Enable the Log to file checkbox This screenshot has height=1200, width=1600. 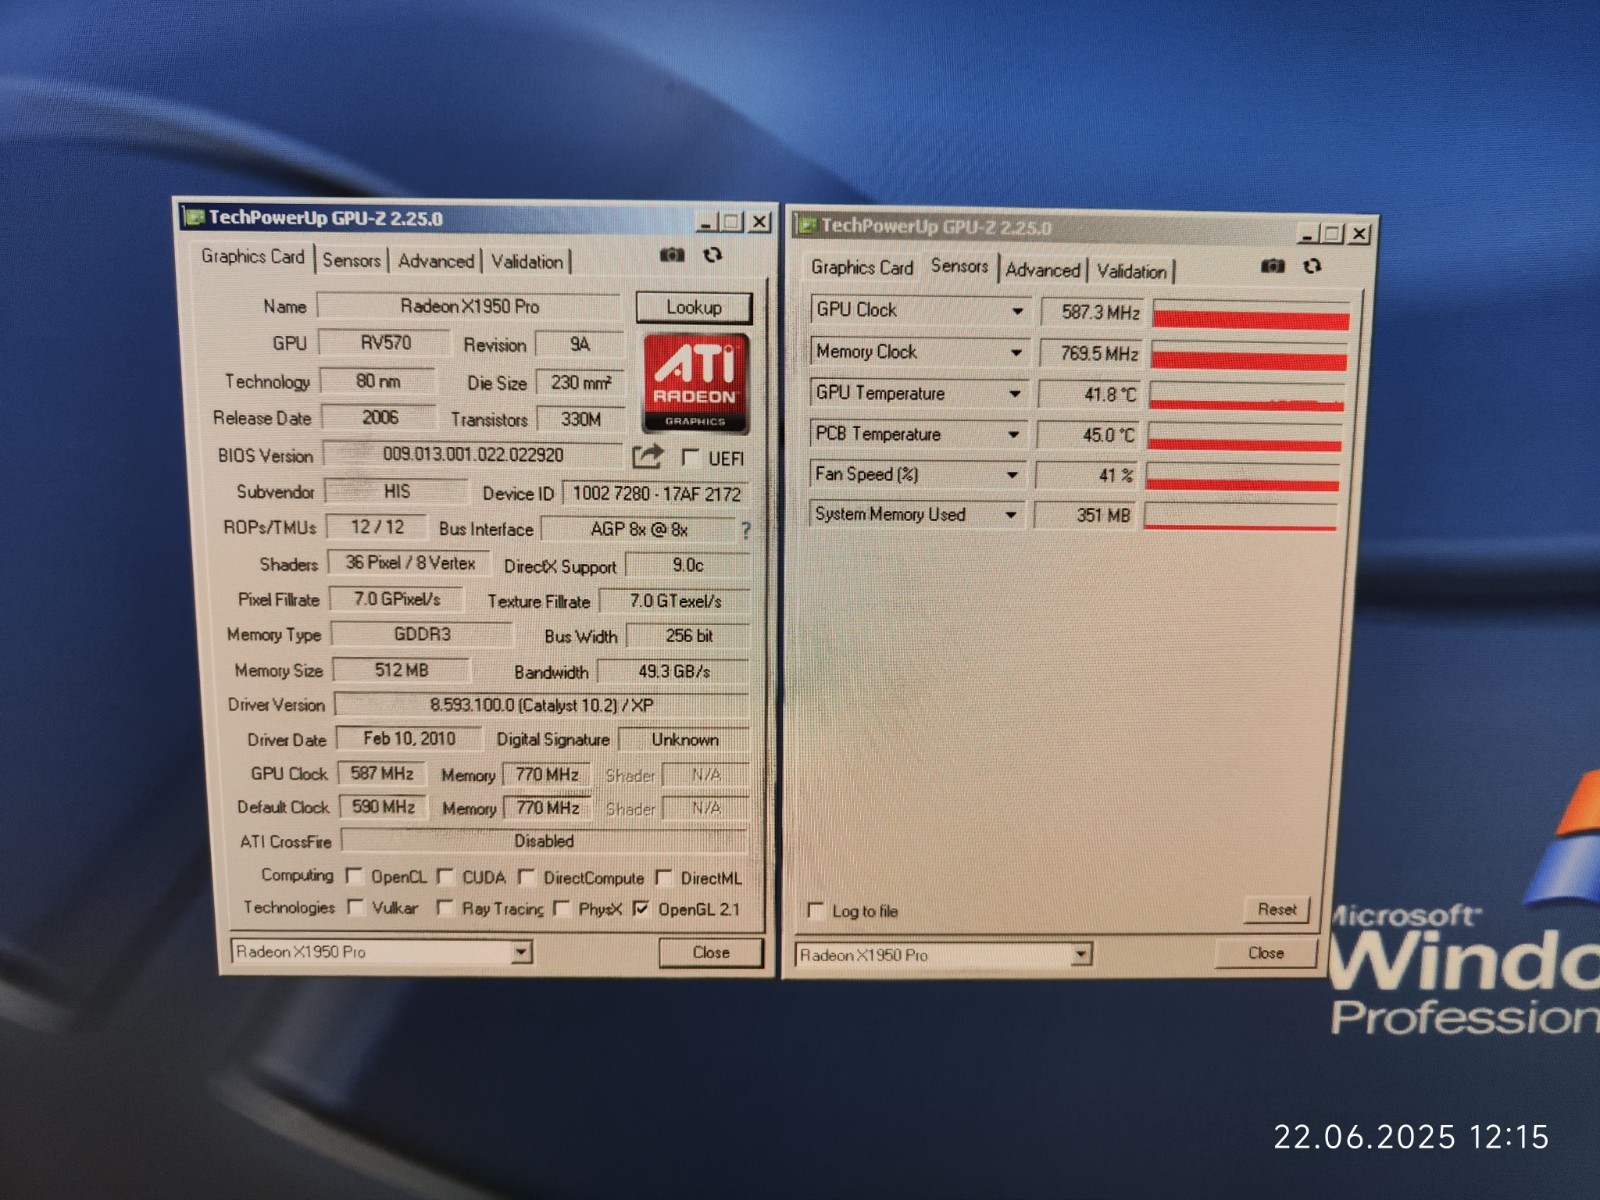(815, 910)
